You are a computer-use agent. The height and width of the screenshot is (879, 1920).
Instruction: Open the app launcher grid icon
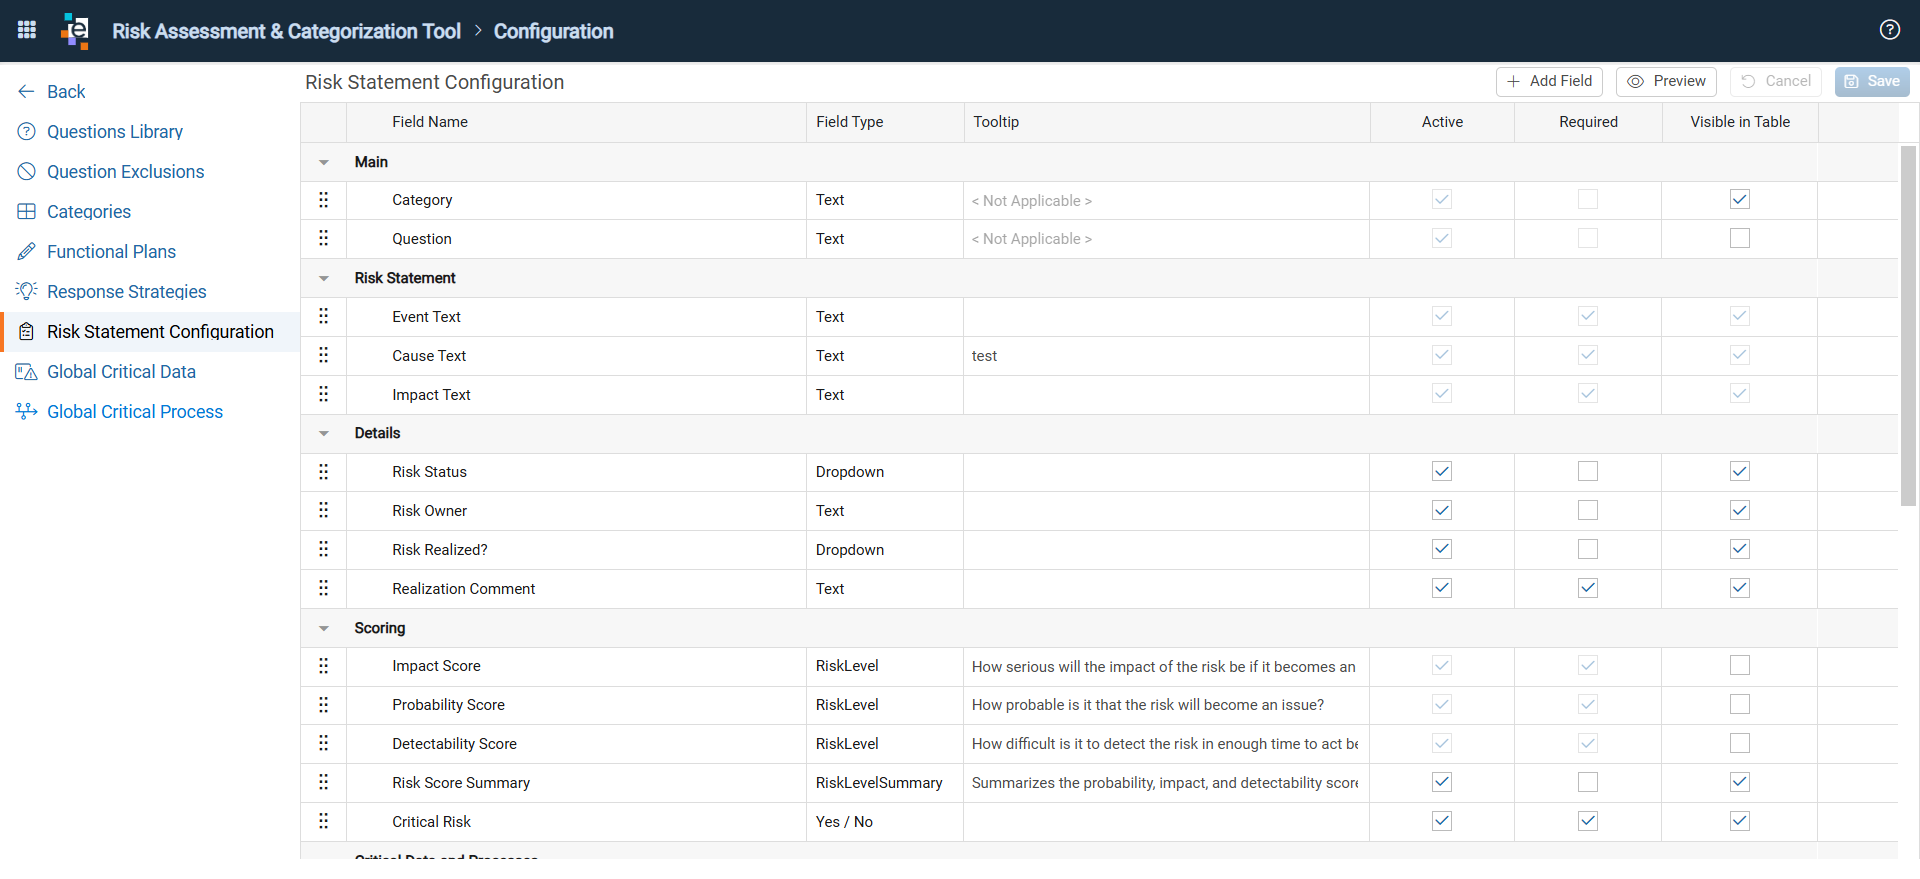[x=27, y=30]
